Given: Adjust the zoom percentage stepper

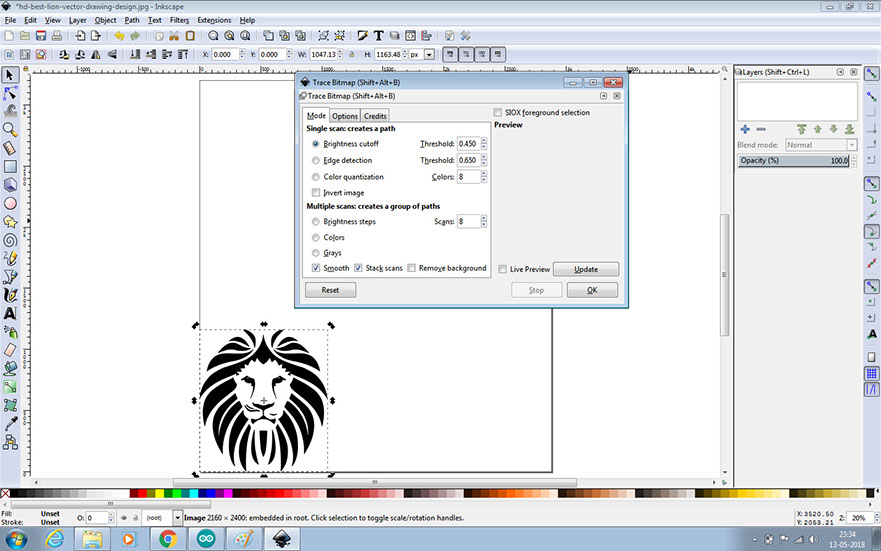Looking at the screenshot, I should click(876, 517).
